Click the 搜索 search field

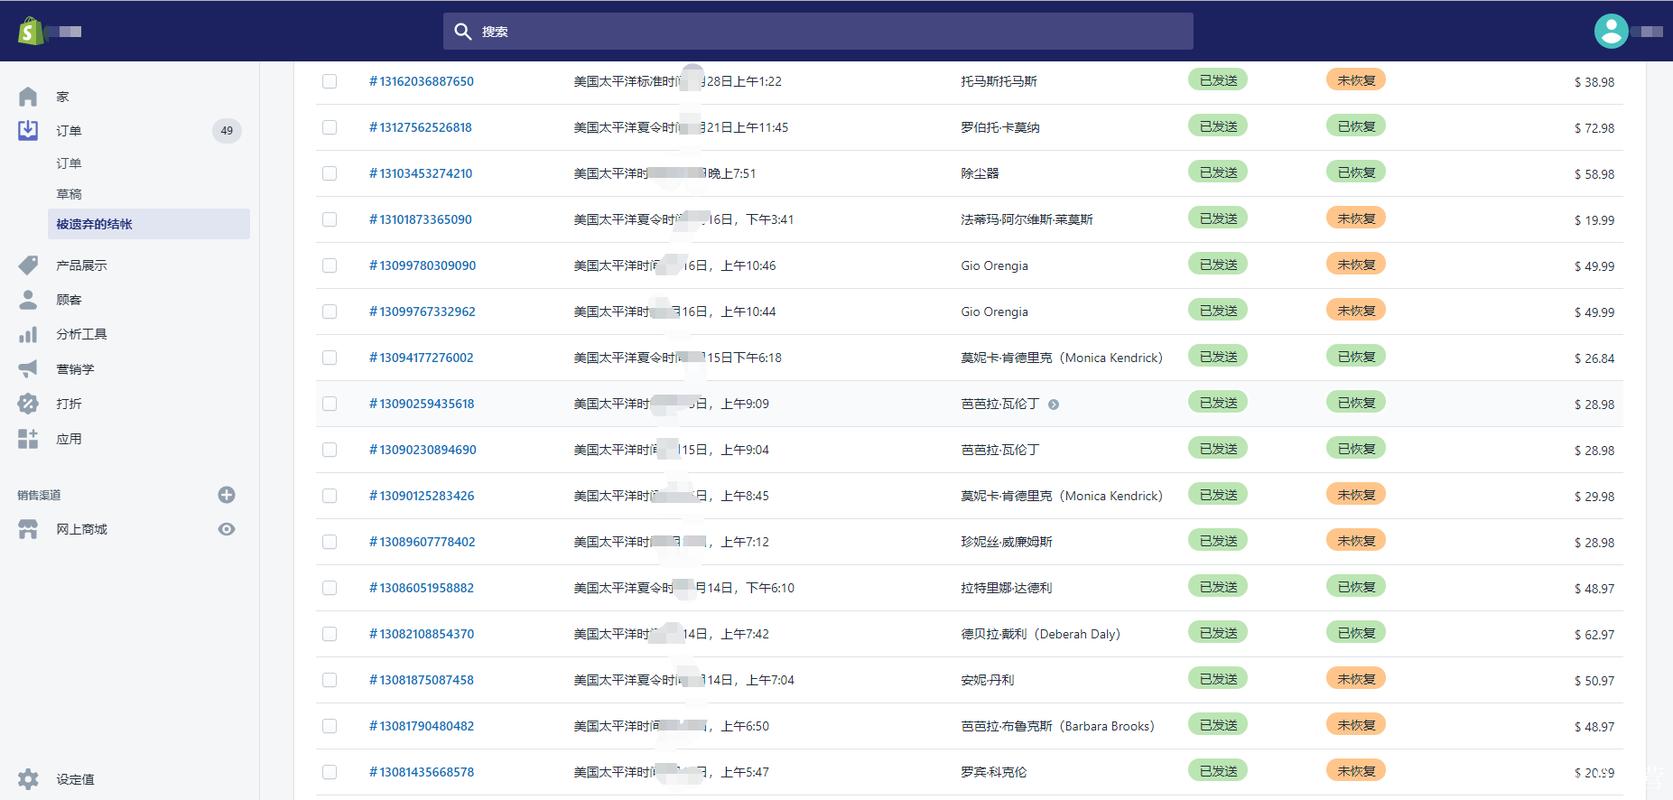(x=818, y=31)
